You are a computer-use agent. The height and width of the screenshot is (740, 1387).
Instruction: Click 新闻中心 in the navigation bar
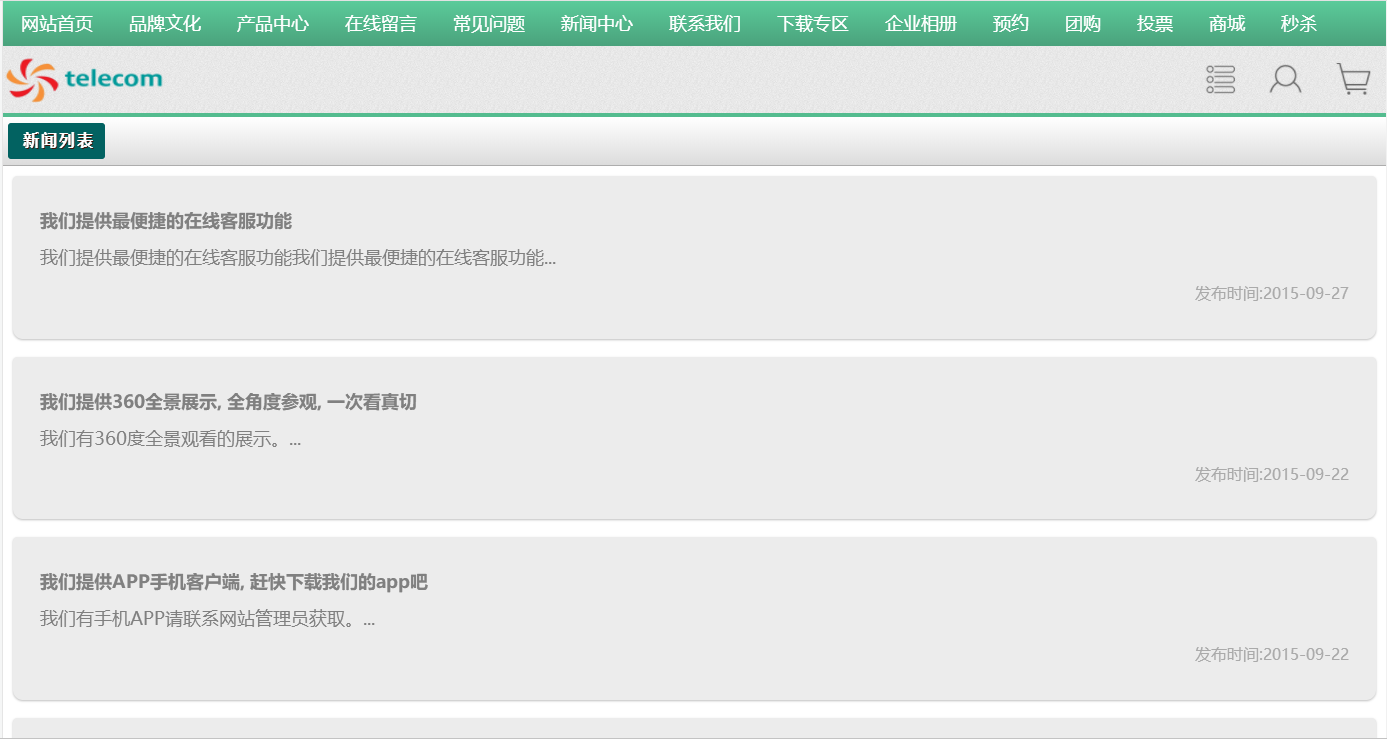[597, 24]
